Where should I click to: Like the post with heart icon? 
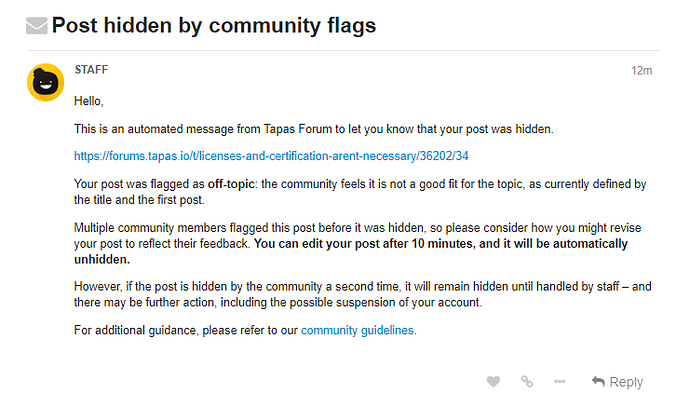(493, 382)
